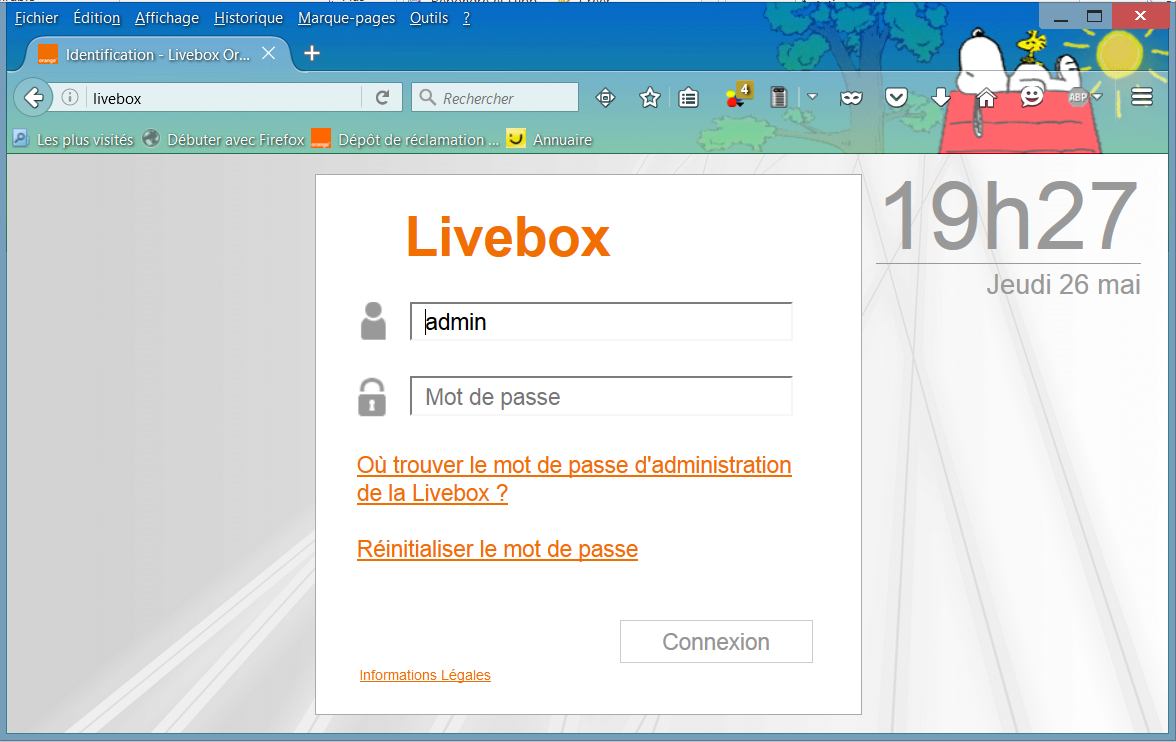Bookmark this page with the star icon
The width and height of the screenshot is (1176, 742).
click(649, 97)
